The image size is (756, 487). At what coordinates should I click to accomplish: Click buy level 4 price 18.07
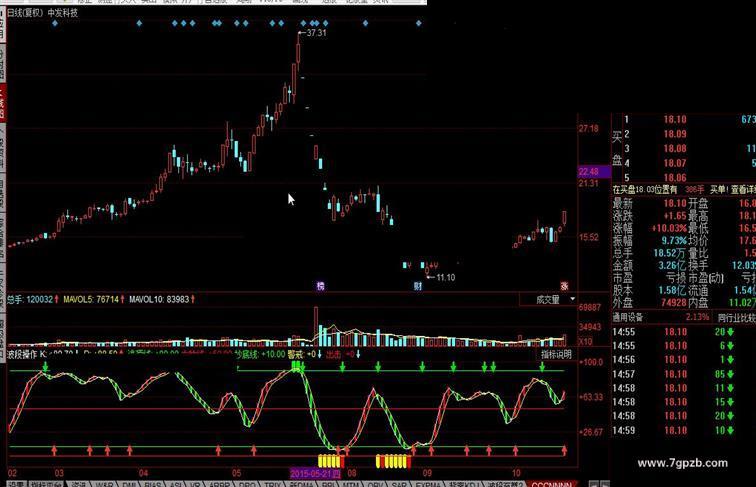tap(675, 163)
